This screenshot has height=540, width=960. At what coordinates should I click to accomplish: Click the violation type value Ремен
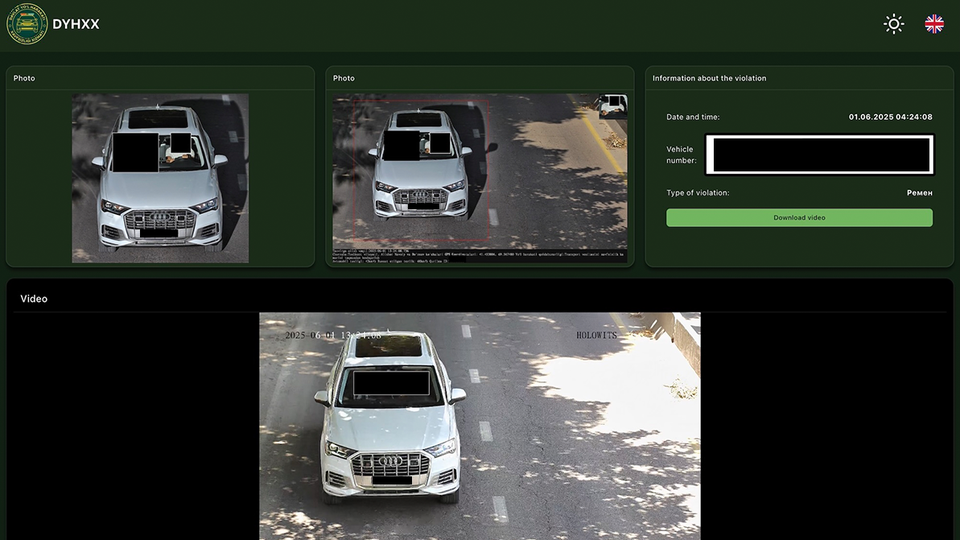tap(919, 192)
